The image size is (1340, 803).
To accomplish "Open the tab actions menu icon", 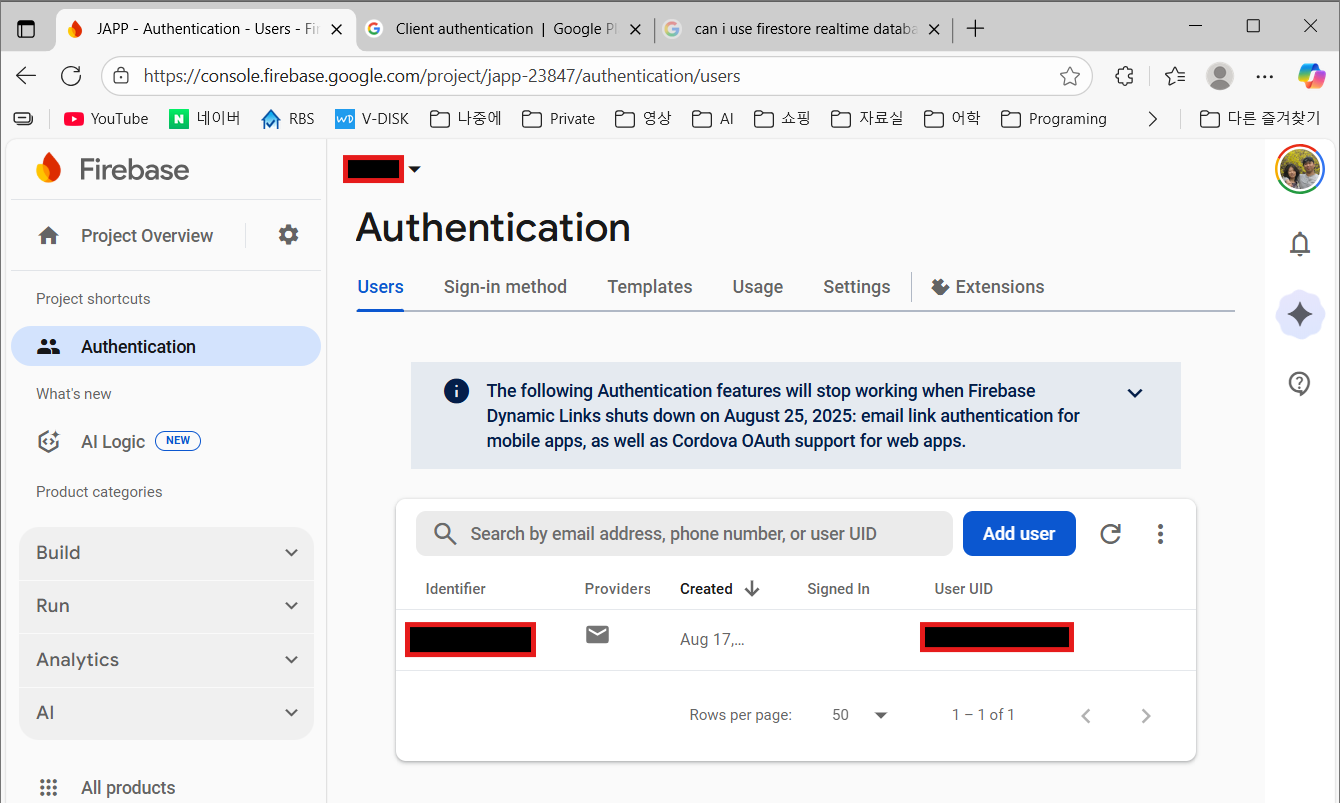I will pyautogui.click(x=26, y=29).
